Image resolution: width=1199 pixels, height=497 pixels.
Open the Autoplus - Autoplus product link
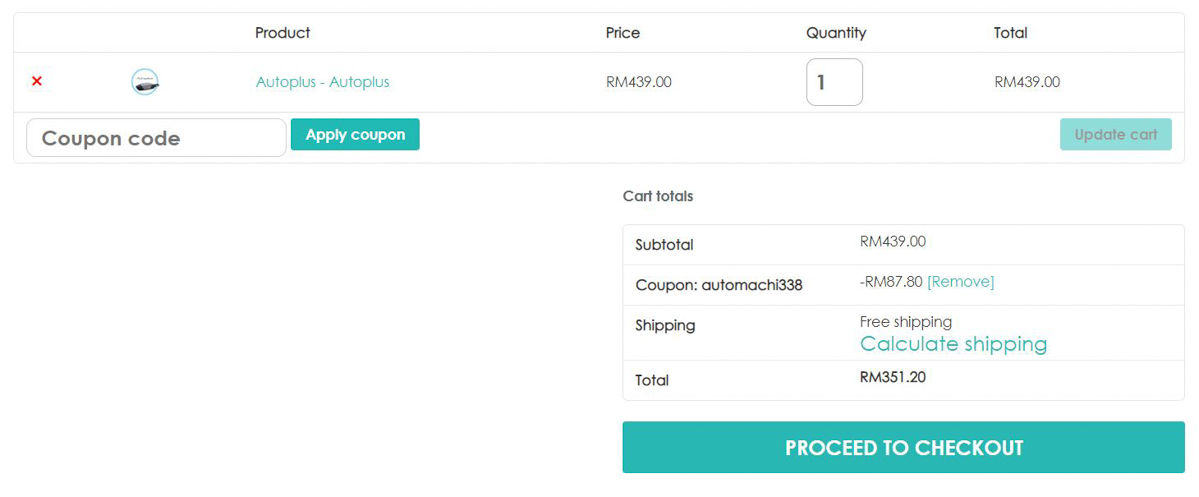322,82
